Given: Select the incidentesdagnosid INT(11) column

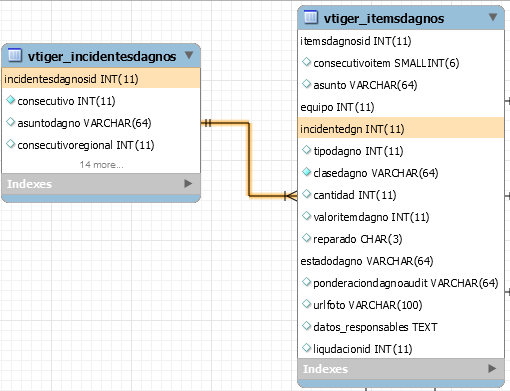Looking at the screenshot, I should coord(101,79).
